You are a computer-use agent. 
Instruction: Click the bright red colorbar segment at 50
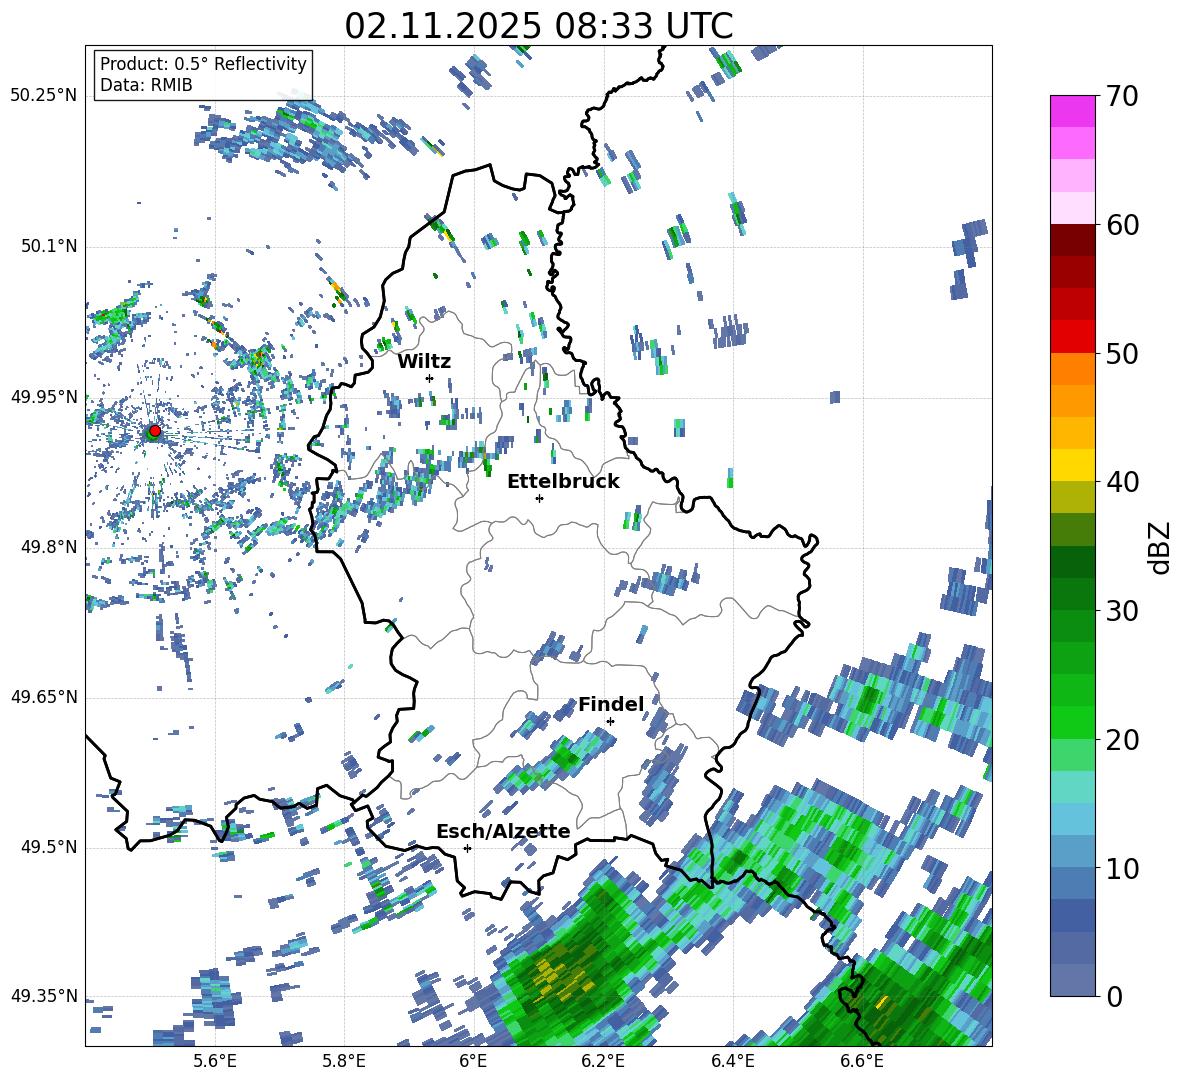tap(1072, 337)
